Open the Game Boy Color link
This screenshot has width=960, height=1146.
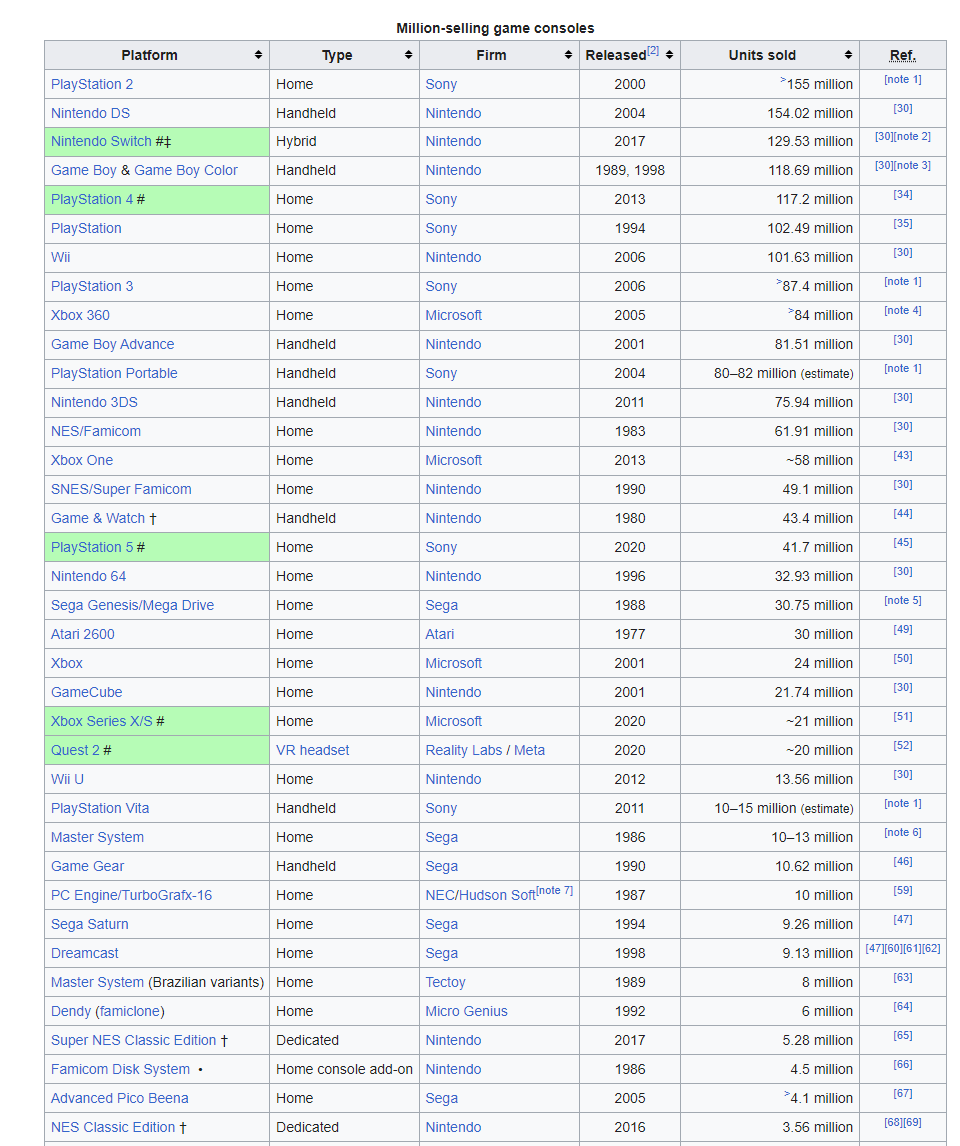[186, 170]
